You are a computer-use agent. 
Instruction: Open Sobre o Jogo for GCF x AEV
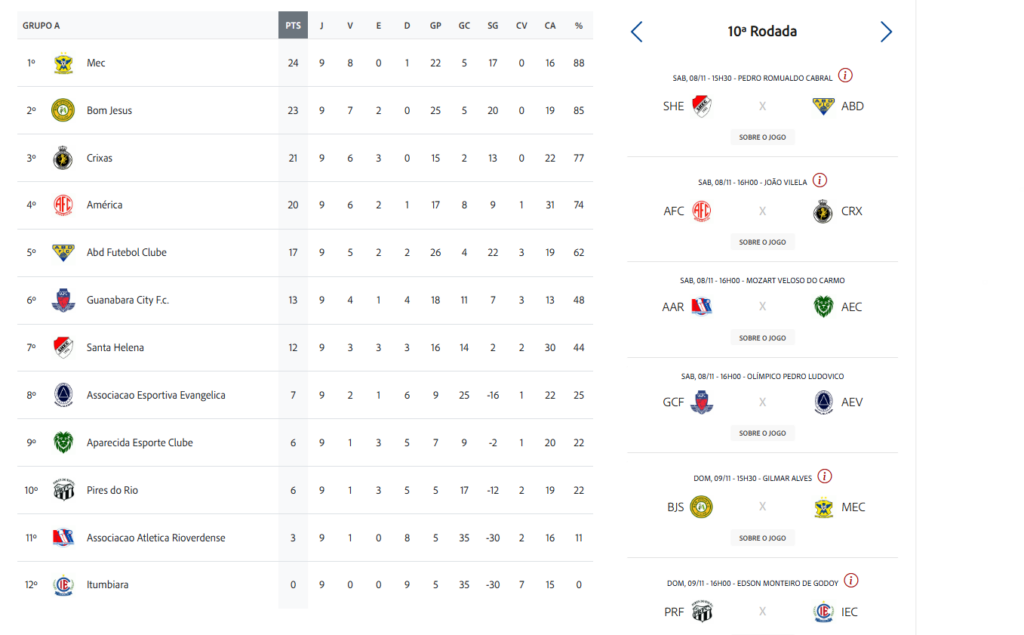click(x=762, y=433)
